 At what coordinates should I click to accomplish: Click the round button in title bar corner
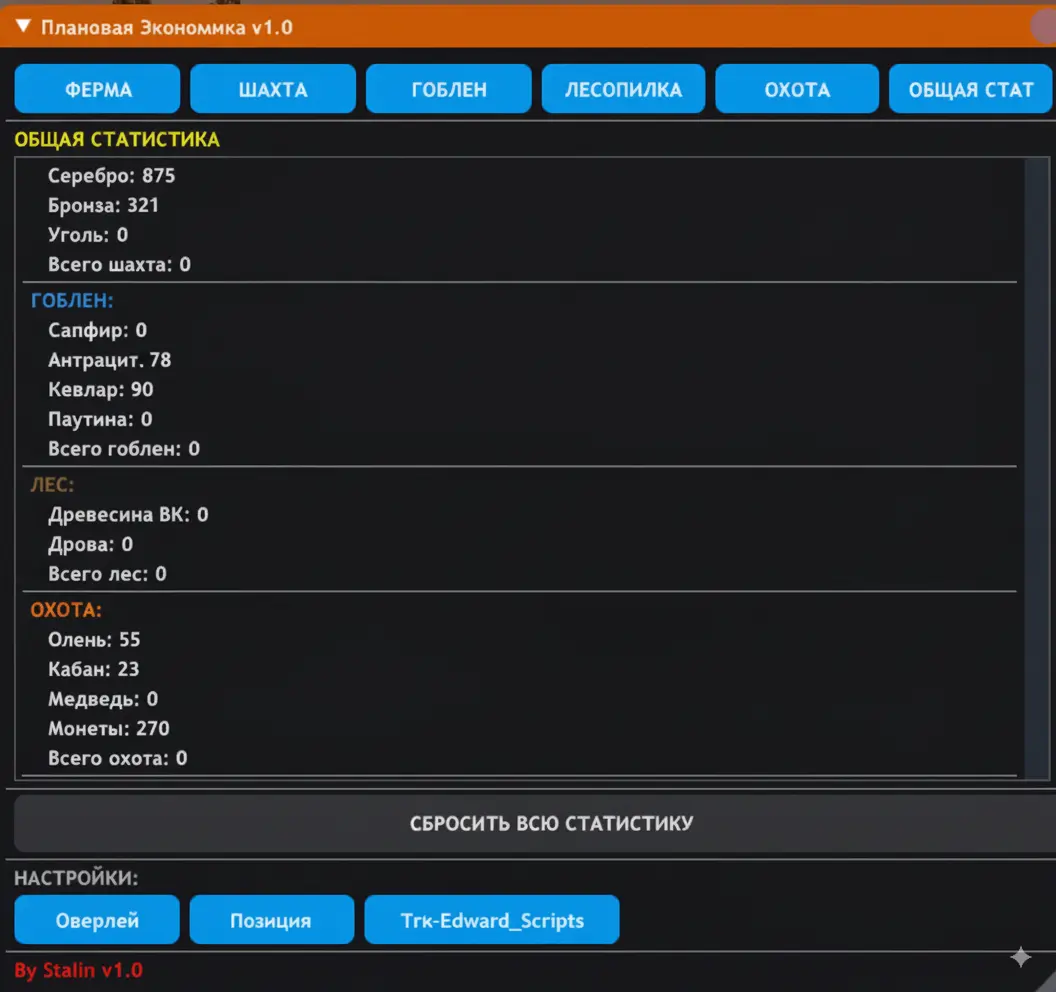pyautogui.click(x=1045, y=27)
